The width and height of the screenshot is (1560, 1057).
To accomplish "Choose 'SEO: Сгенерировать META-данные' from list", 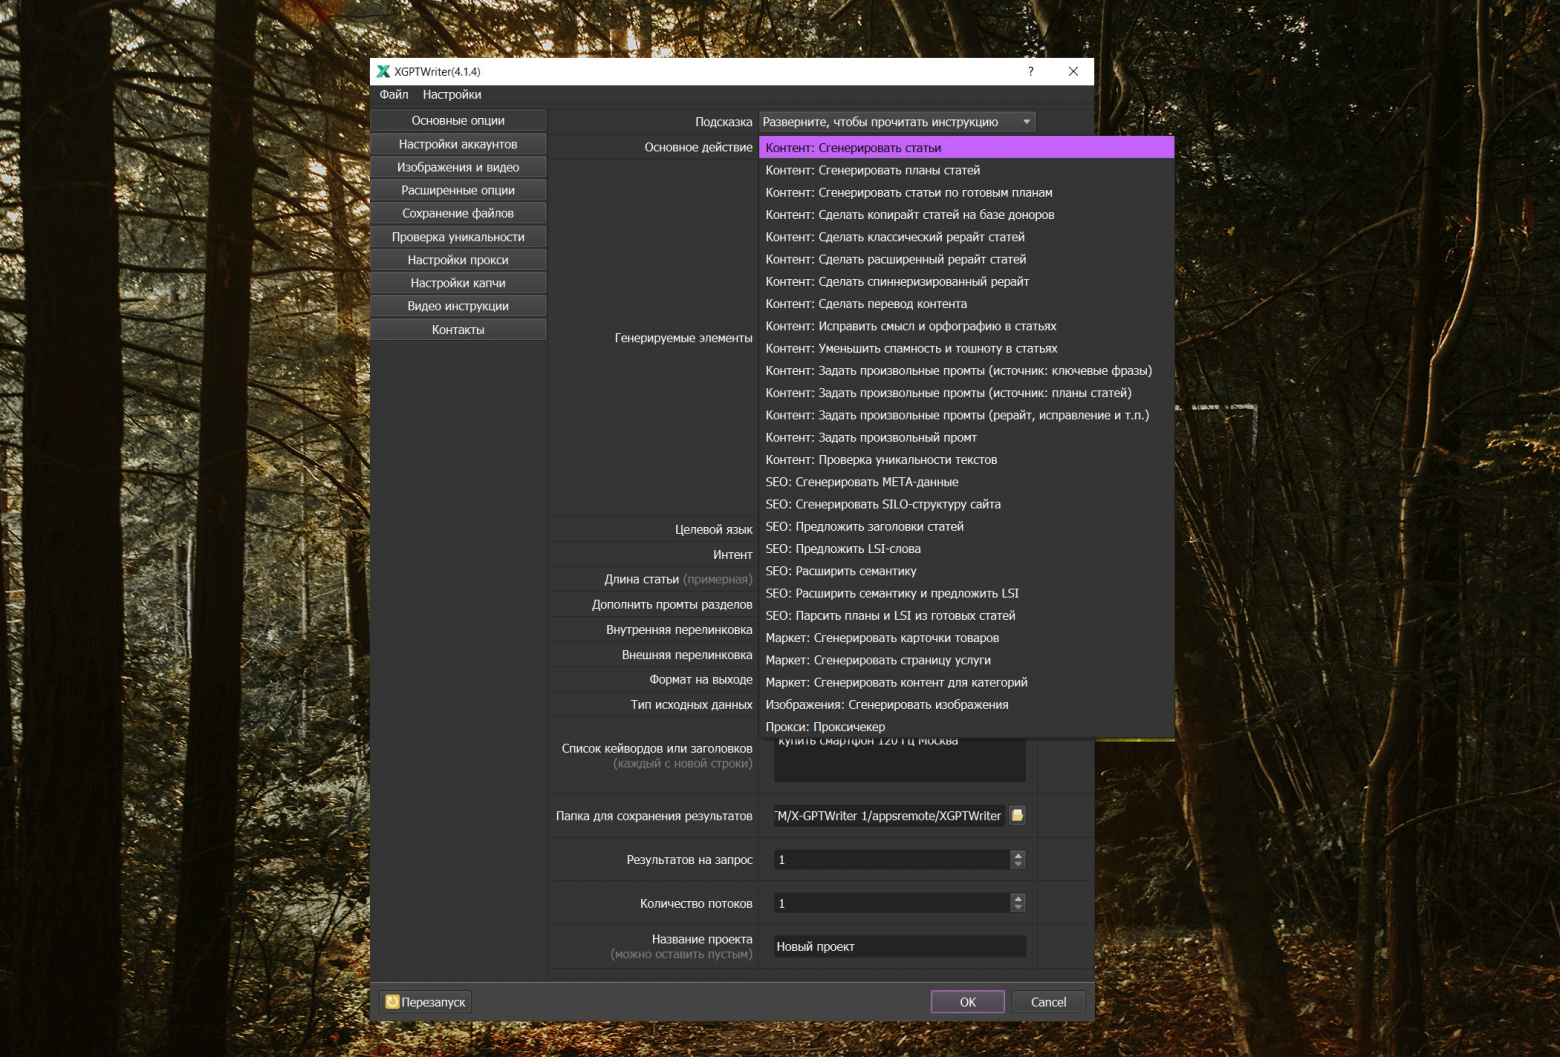I will click(x=861, y=482).
